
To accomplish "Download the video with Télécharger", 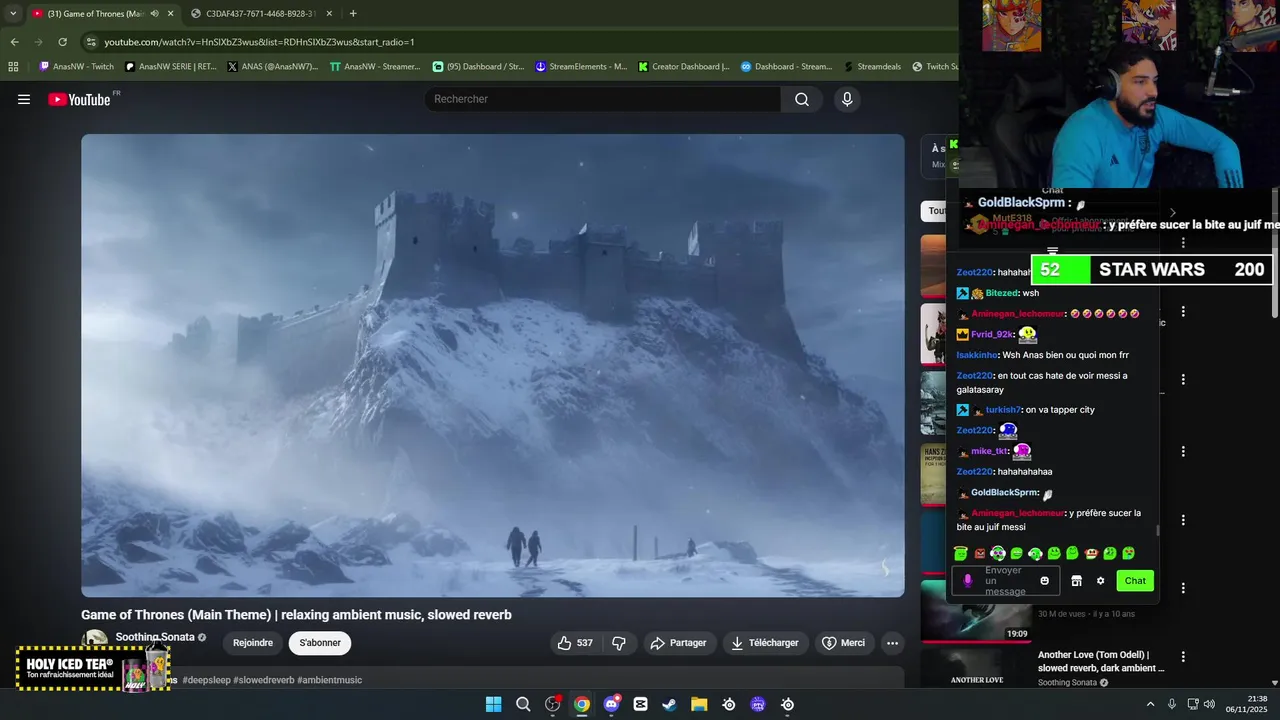I will click(765, 643).
